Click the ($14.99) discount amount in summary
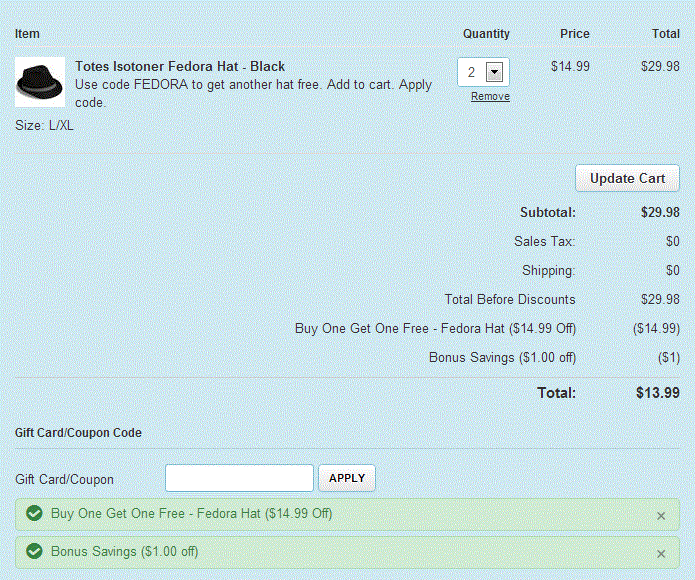Image resolution: width=695 pixels, height=580 pixels. (x=656, y=328)
